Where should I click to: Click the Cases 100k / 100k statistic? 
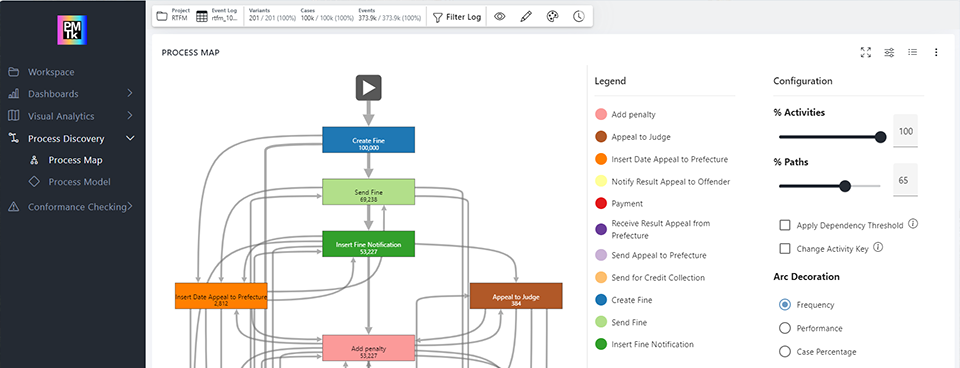pyautogui.click(x=327, y=15)
